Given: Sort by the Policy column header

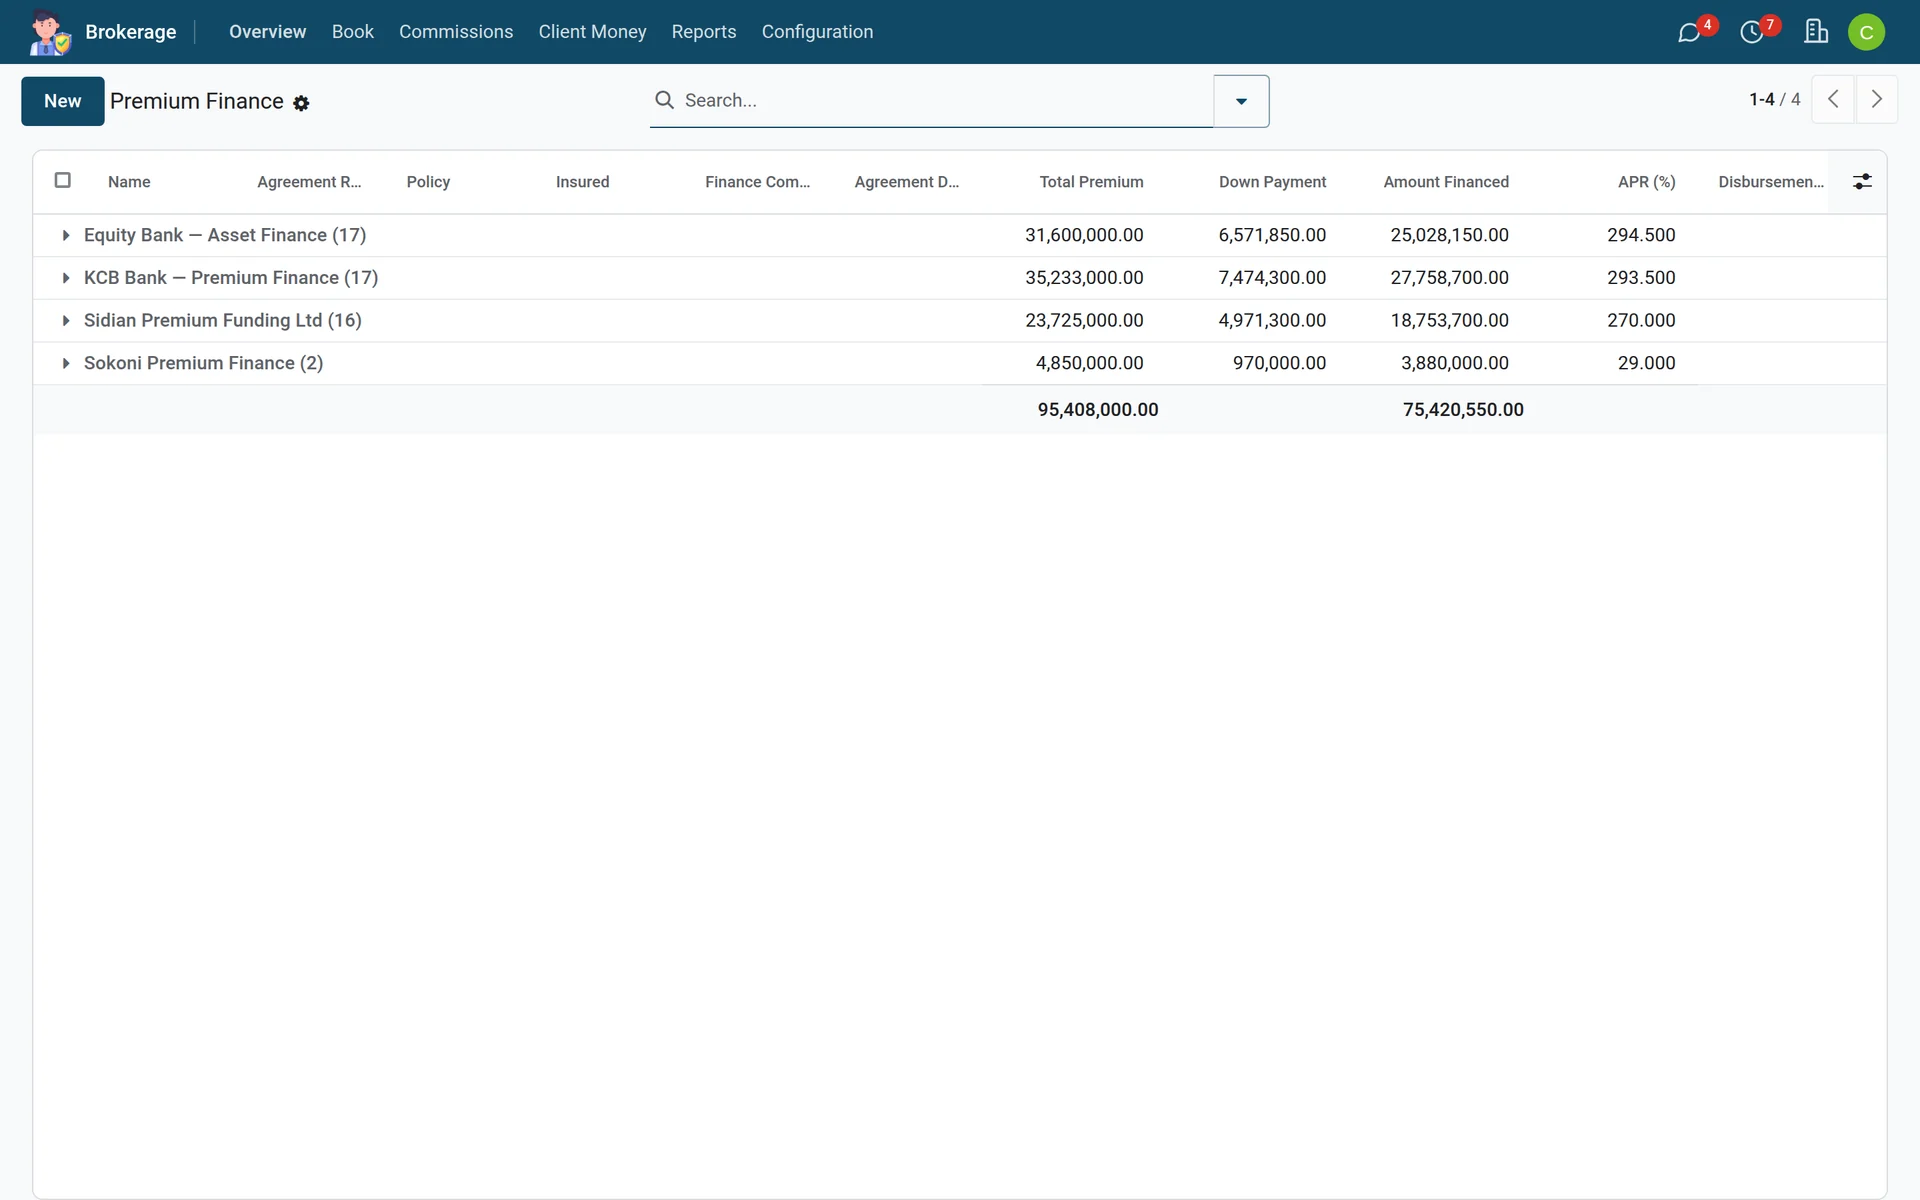Looking at the screenshot, I should point(428,182).
